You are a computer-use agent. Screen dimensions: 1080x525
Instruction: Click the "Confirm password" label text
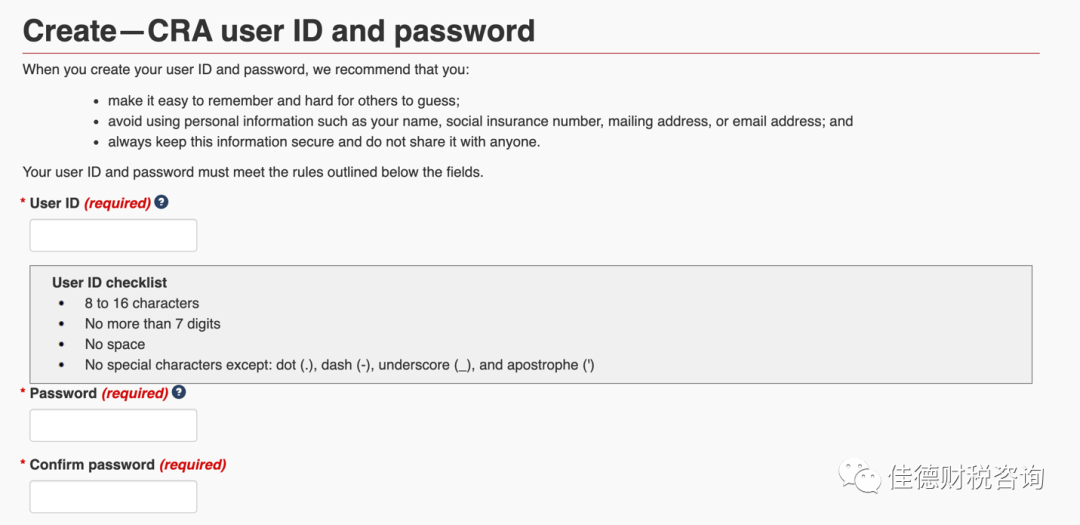(x=92, y=465)
